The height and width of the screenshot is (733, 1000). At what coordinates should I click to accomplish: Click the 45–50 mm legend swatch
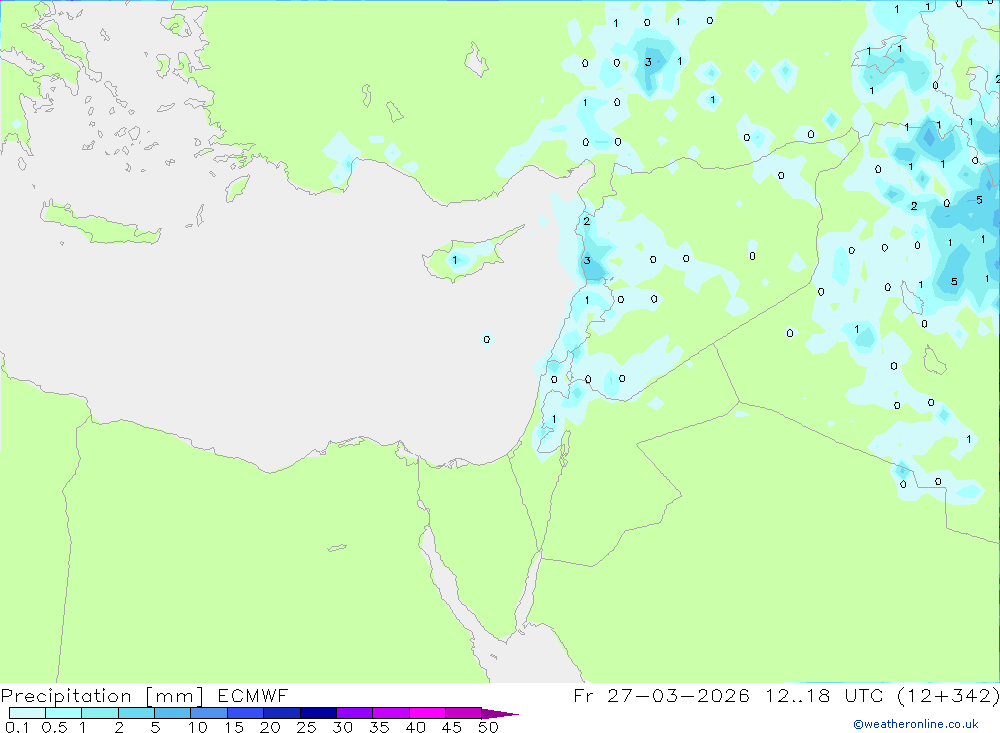tap(464, 713)
